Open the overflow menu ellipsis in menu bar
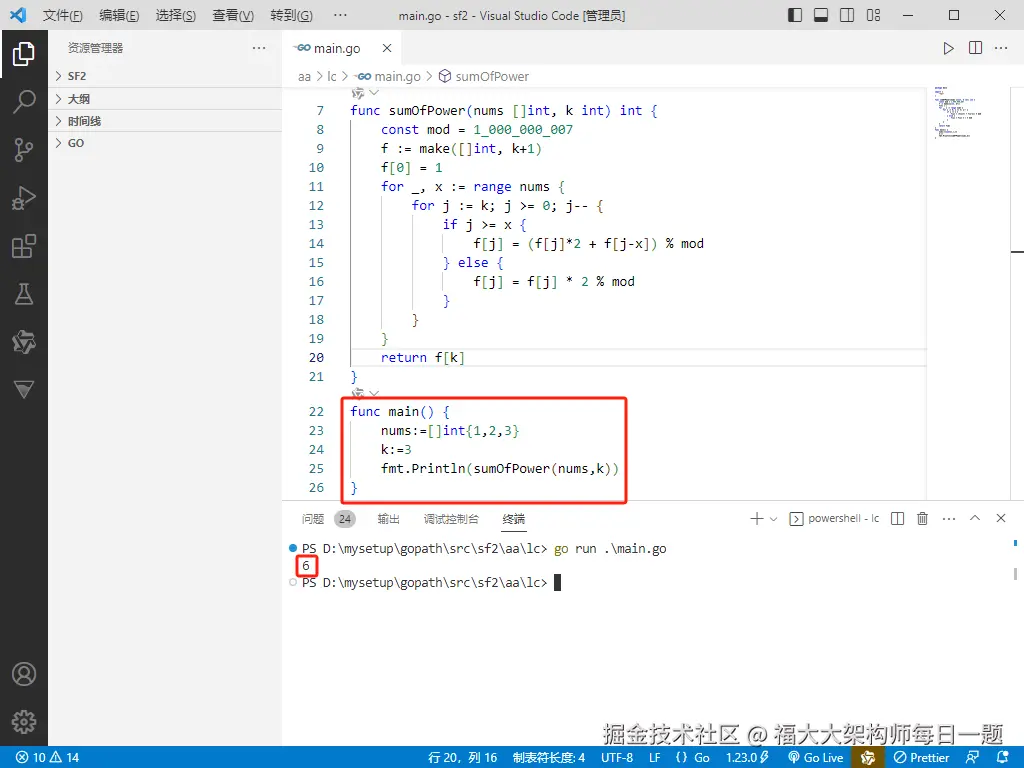Image resolution: width=1024 pixels, height=768 pixels. coord(340,15)
